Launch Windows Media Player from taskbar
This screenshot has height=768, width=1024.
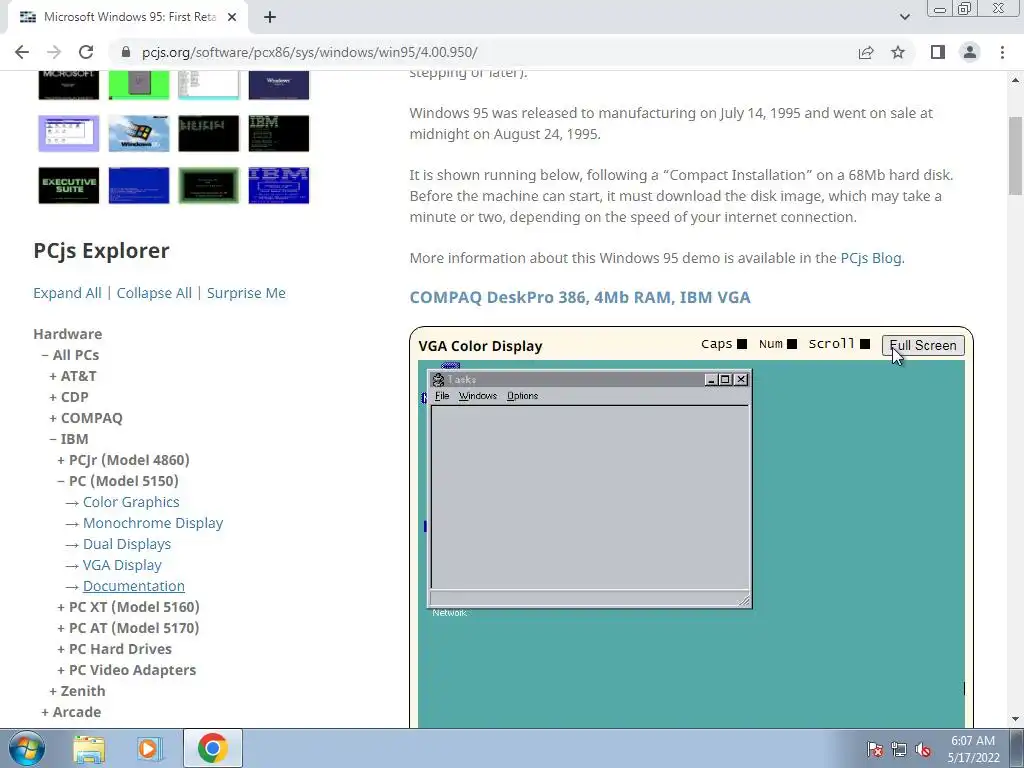pos(149,749)
